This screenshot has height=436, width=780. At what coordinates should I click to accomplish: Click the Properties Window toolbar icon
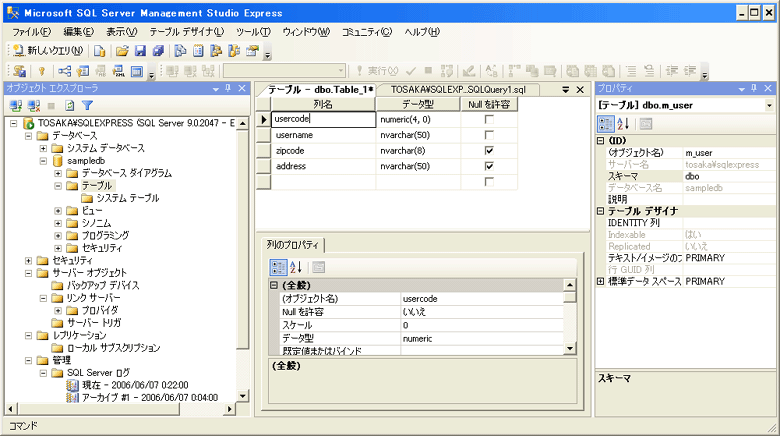click(252, 51)
